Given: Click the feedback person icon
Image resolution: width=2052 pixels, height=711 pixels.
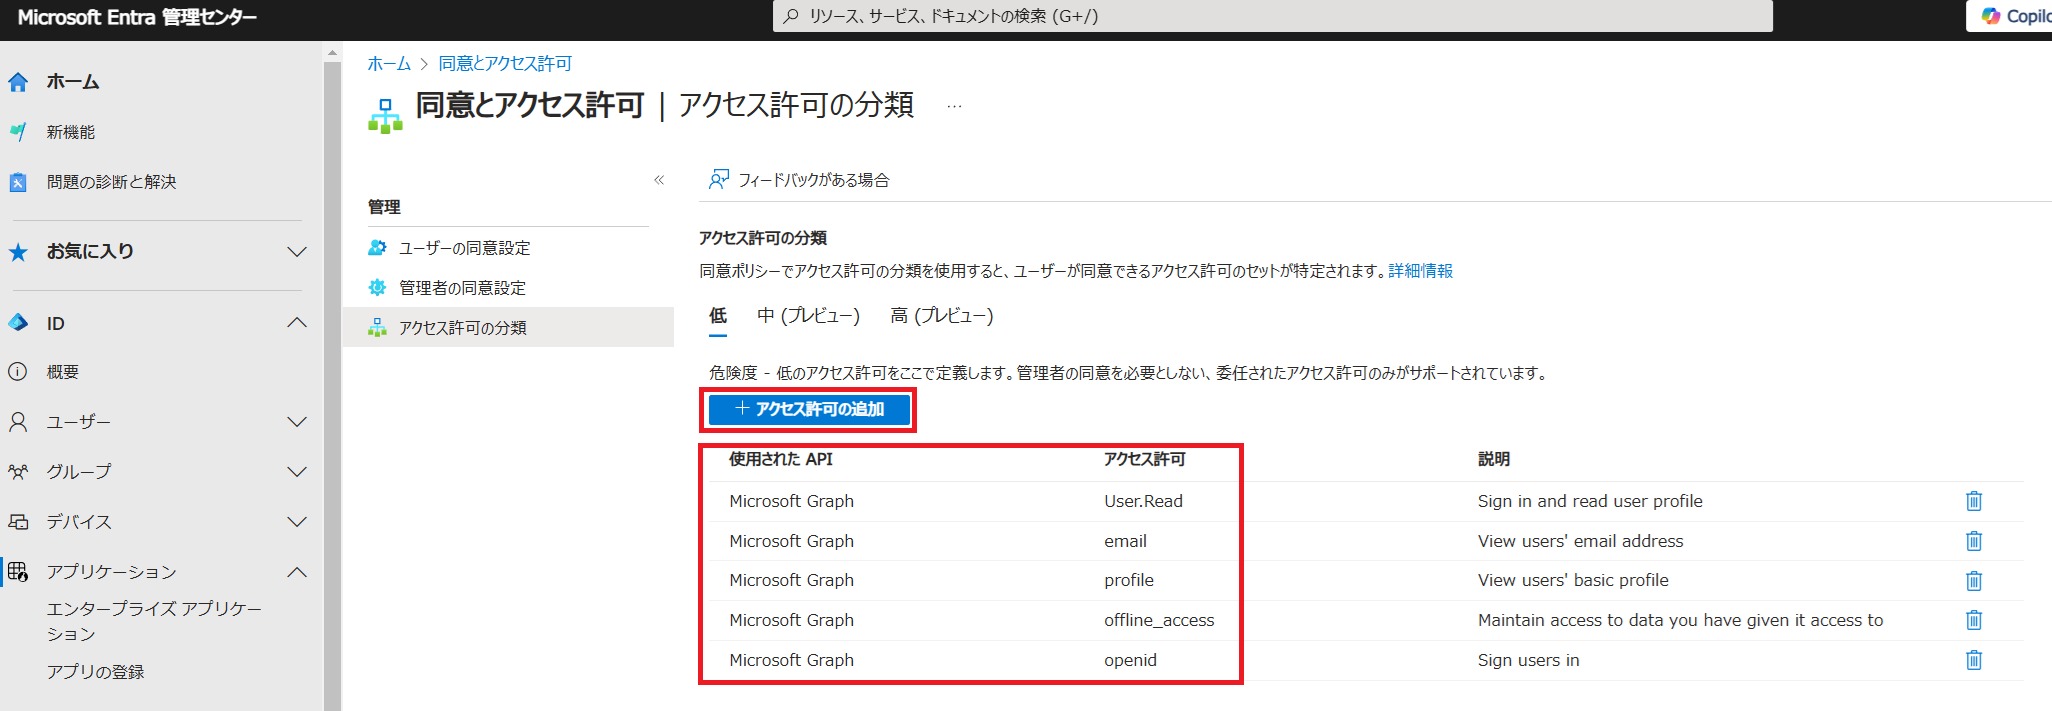Looking at the screenshot, I should coord(718,180).
